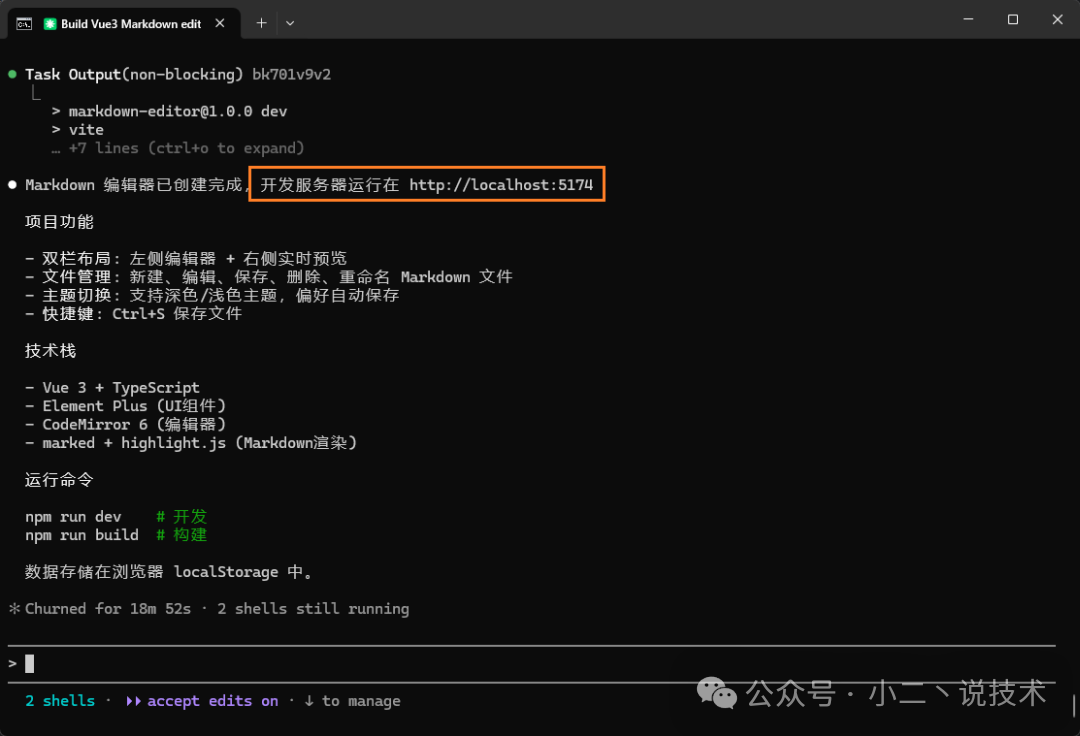This screenshot has width=1080, height=736.
Task: Click the "文件管理" feature line
Action: click(269, 277)
